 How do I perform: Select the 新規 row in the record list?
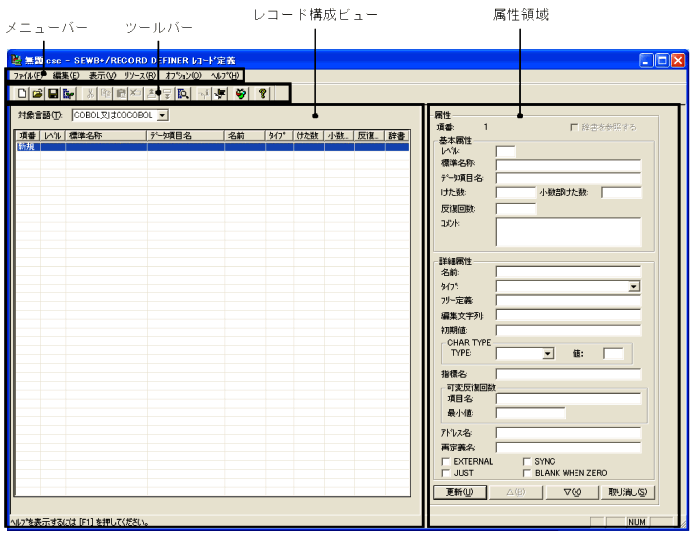[x=213, y=147]
